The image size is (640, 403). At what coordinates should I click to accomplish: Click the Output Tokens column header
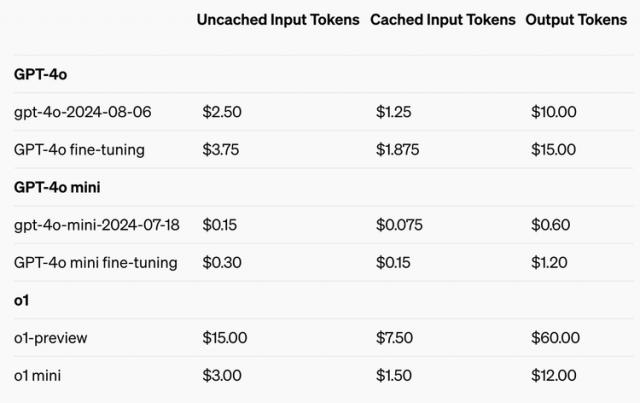[577, 19]
